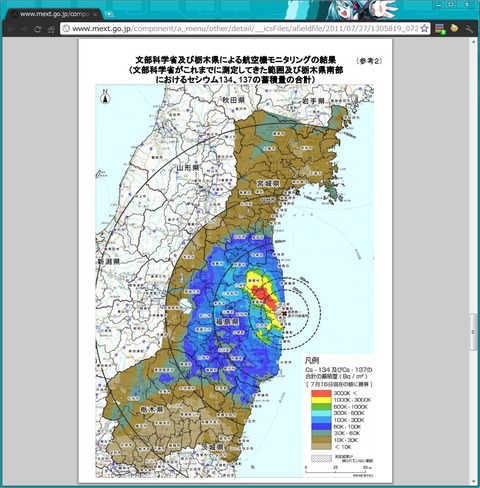
Task: Maximize the browser window
Action: (451, 5)
